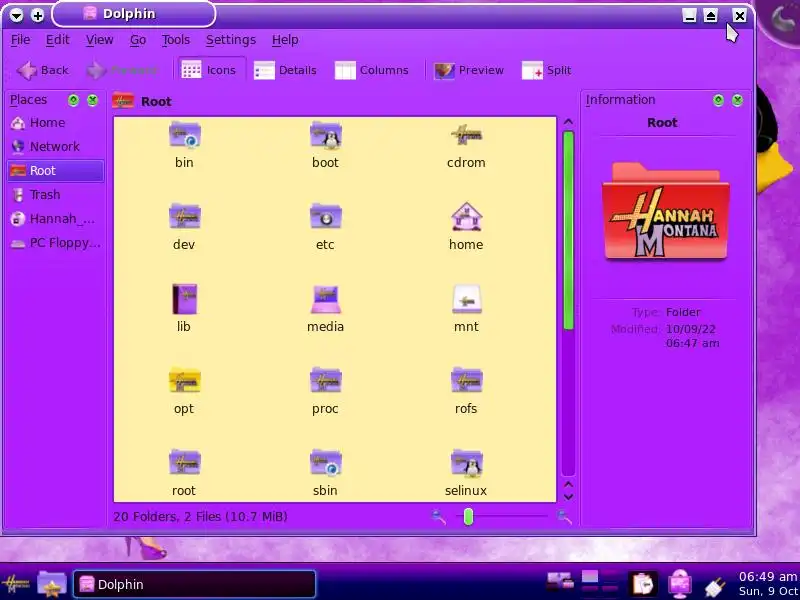The width and height of the screenshot is (800, 600).
Task: Click the Back toolbar button
Action: pyautogui.click(x=42, y=70)
